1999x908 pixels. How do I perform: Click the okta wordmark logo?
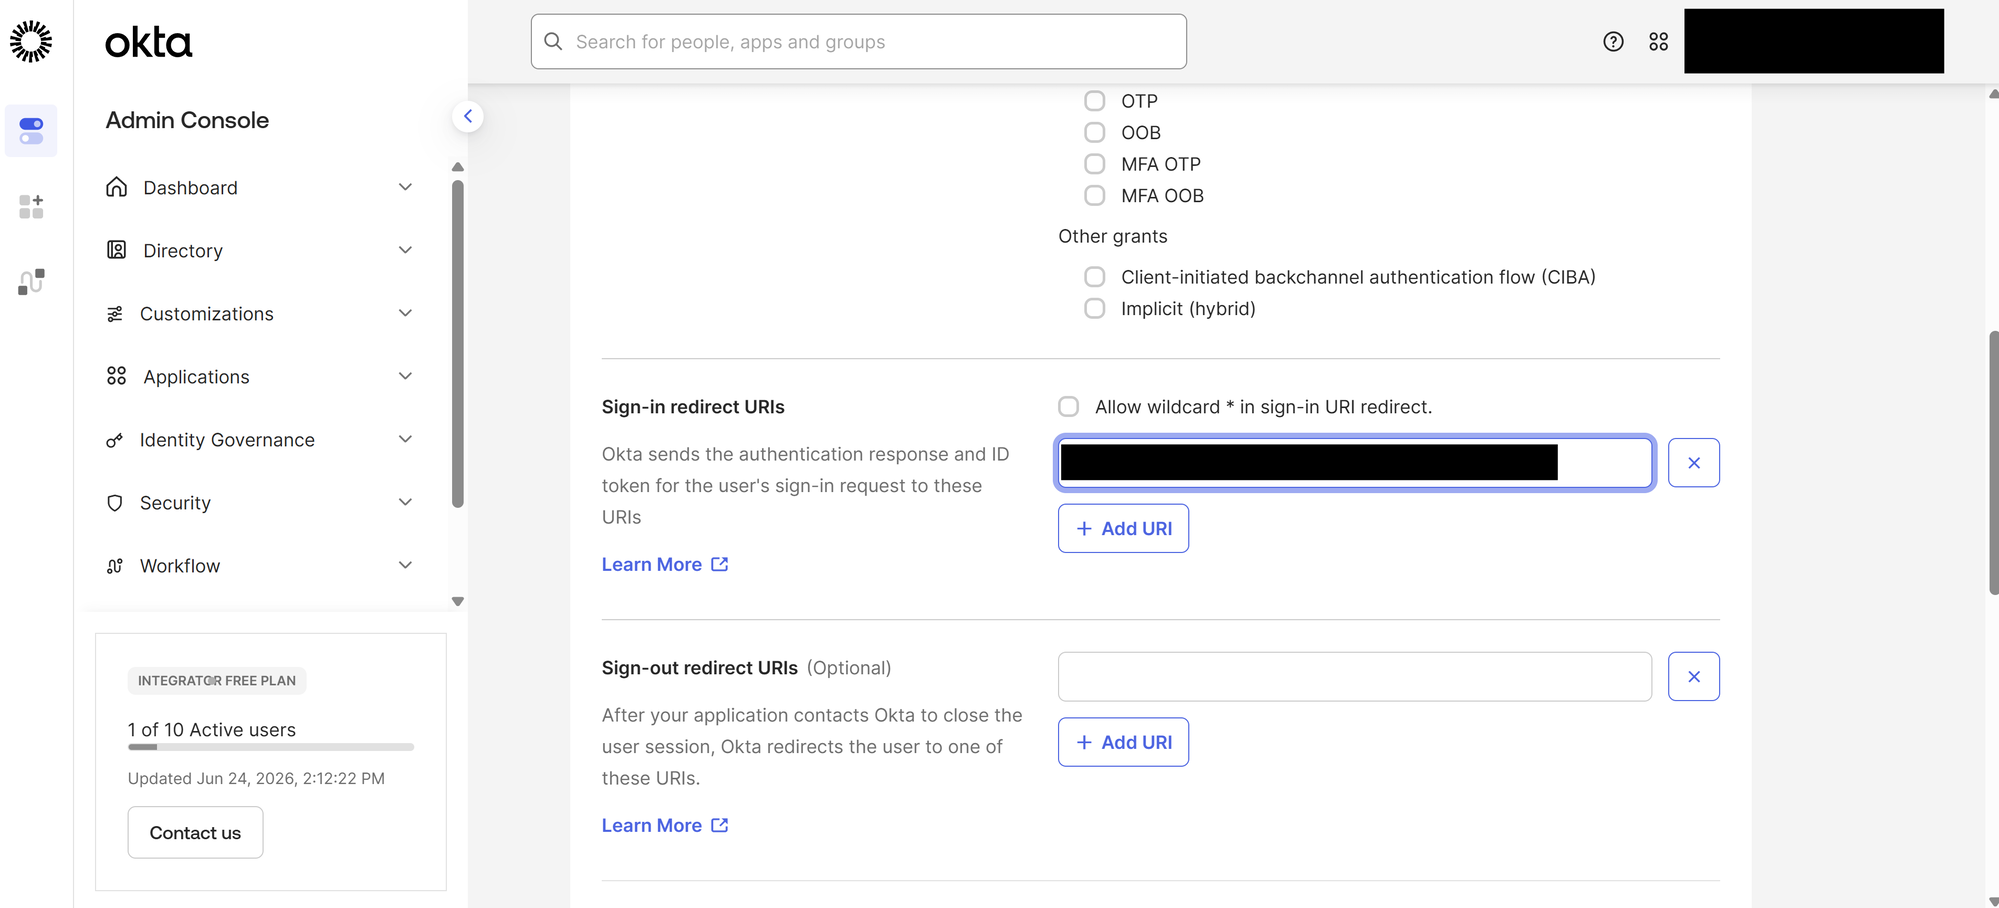(x=148, y=42)
